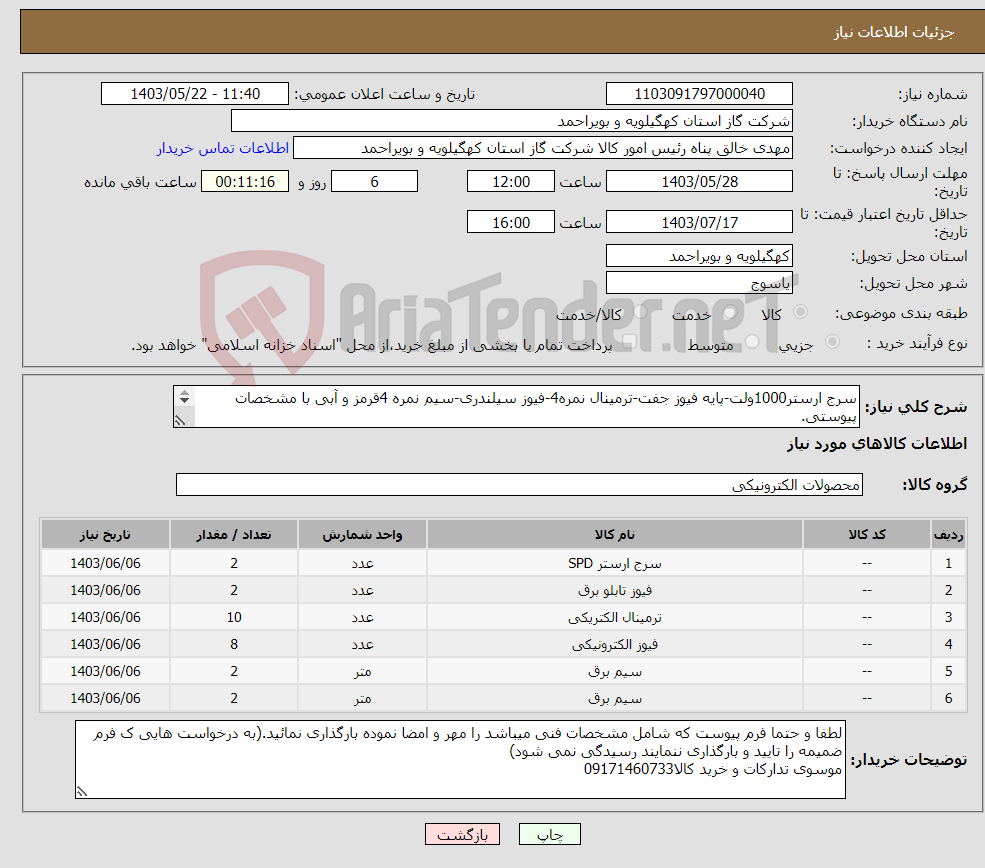985x868 pixels.
Task: Click remaining time field 00:11:16
Action: 245,182
